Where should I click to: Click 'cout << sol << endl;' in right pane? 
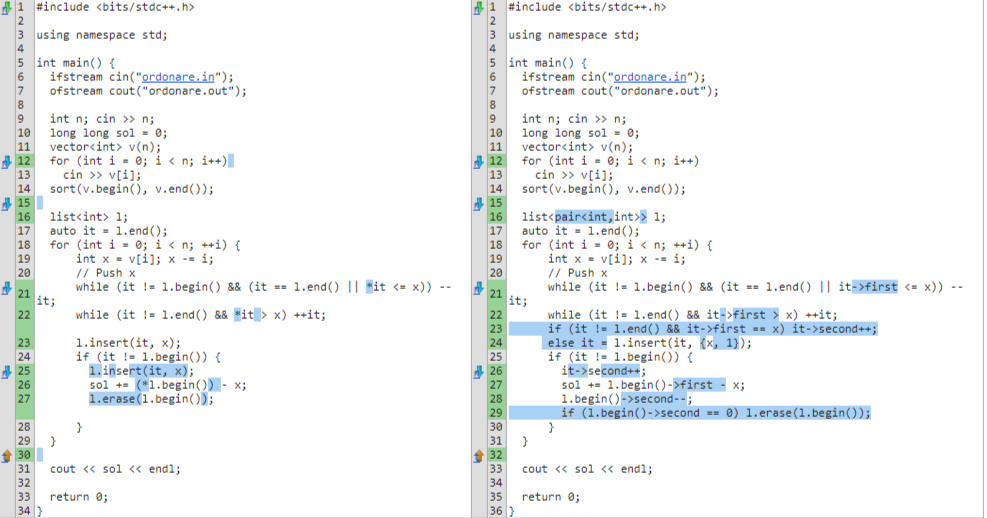tap(587, 469)
